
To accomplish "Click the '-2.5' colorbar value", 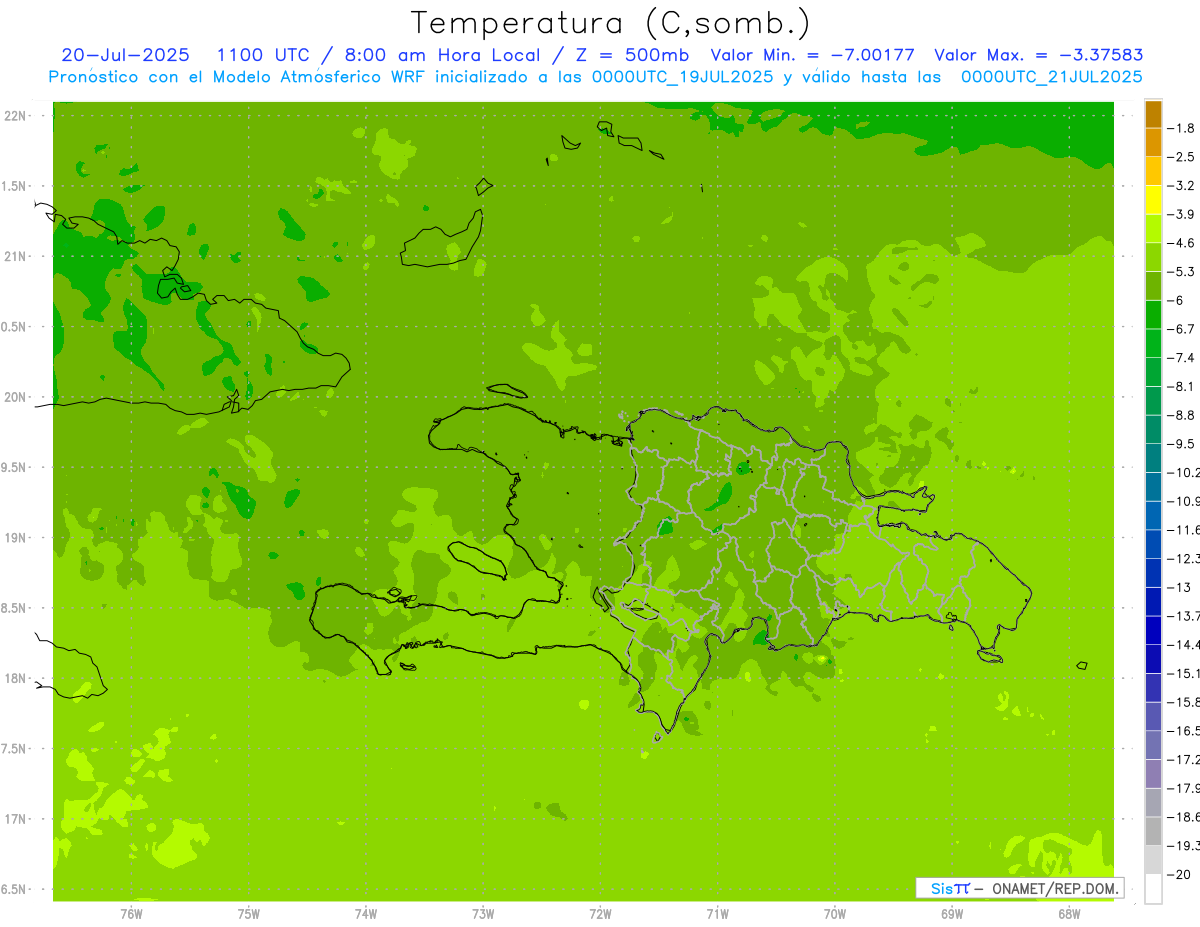I will coord(1183,157).
